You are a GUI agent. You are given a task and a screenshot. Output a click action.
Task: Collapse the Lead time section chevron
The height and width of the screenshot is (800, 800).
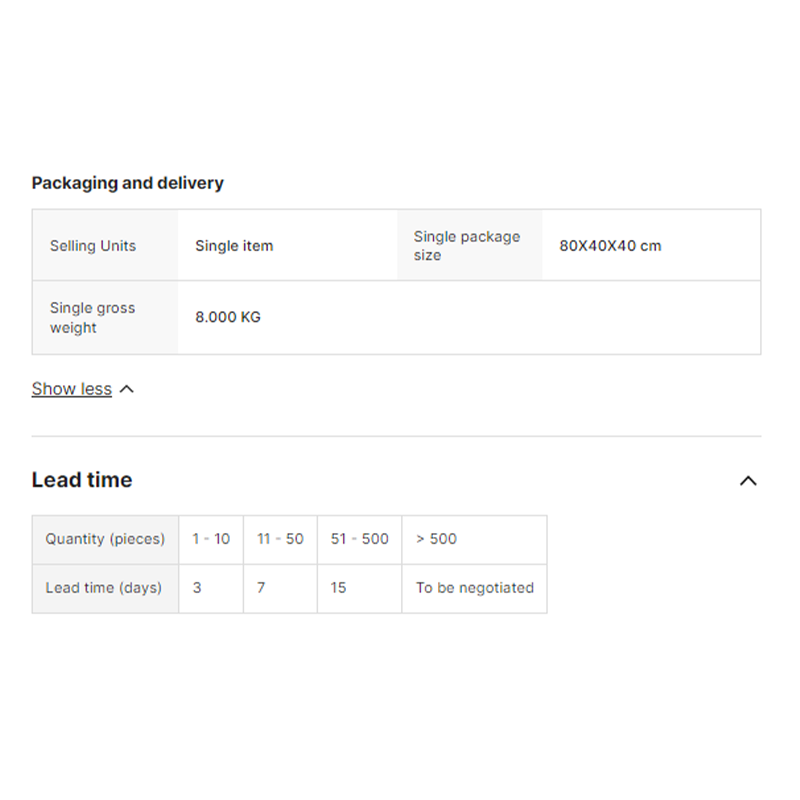747,481
